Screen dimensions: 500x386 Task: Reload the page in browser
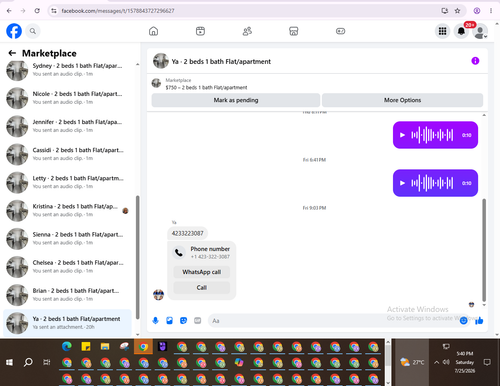(37, 11)
